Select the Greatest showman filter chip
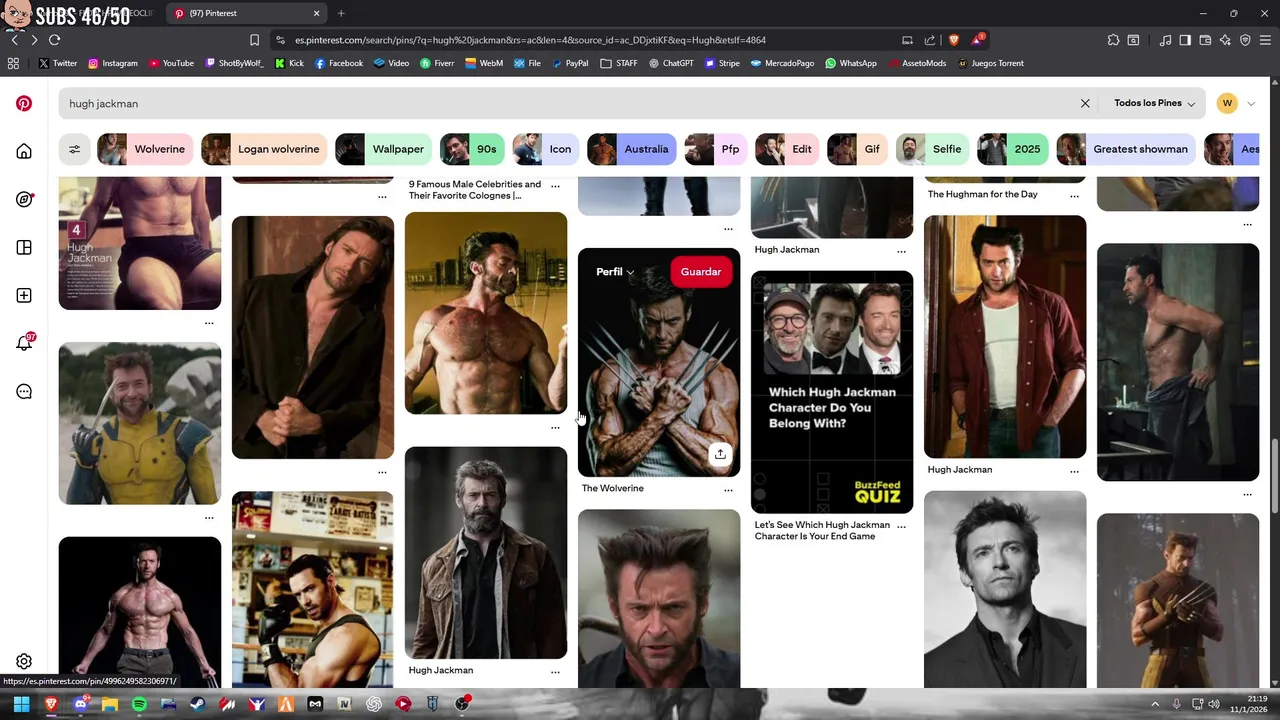1280x720 pixels. (x=1126, y=149)
